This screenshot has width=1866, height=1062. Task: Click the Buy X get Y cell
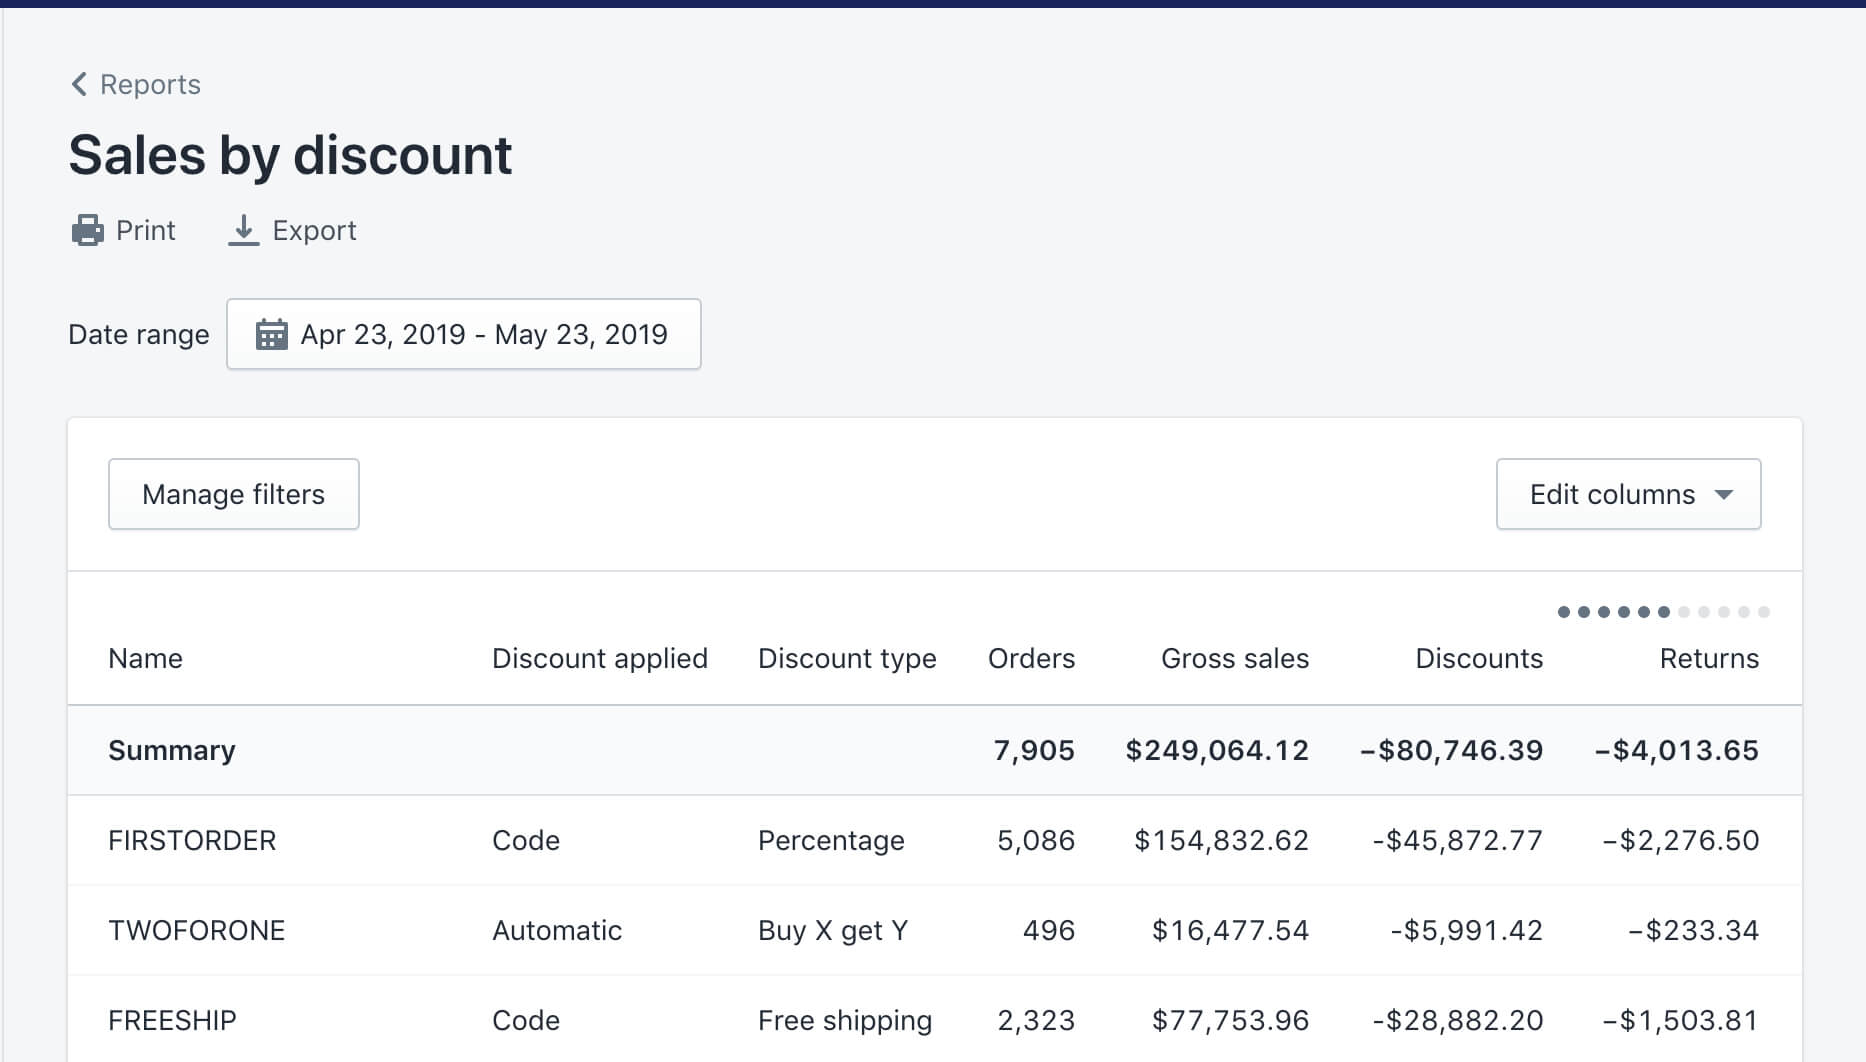pos(833,930)
